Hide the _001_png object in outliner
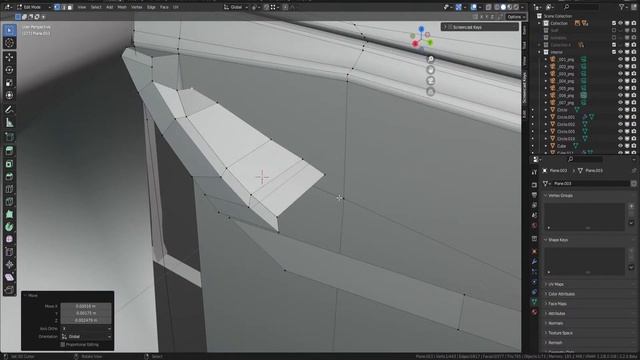The image size is (640, 360). pos(620,59)
